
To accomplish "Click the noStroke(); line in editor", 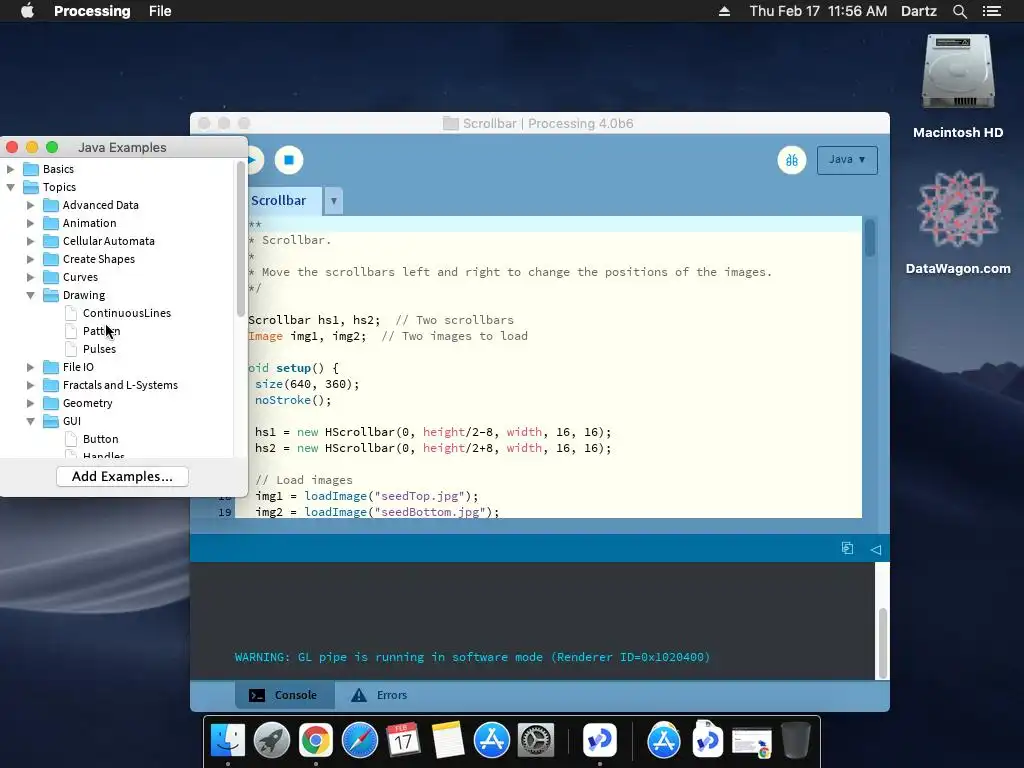I will click(293, 400).
